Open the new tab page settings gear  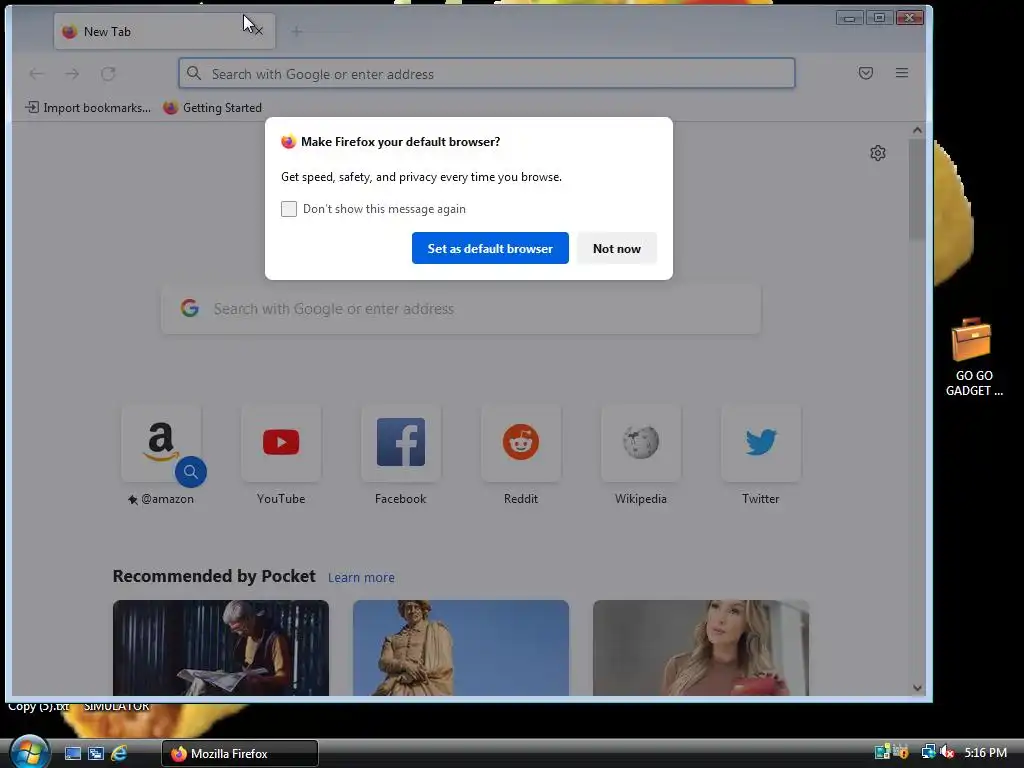(878, 153)
